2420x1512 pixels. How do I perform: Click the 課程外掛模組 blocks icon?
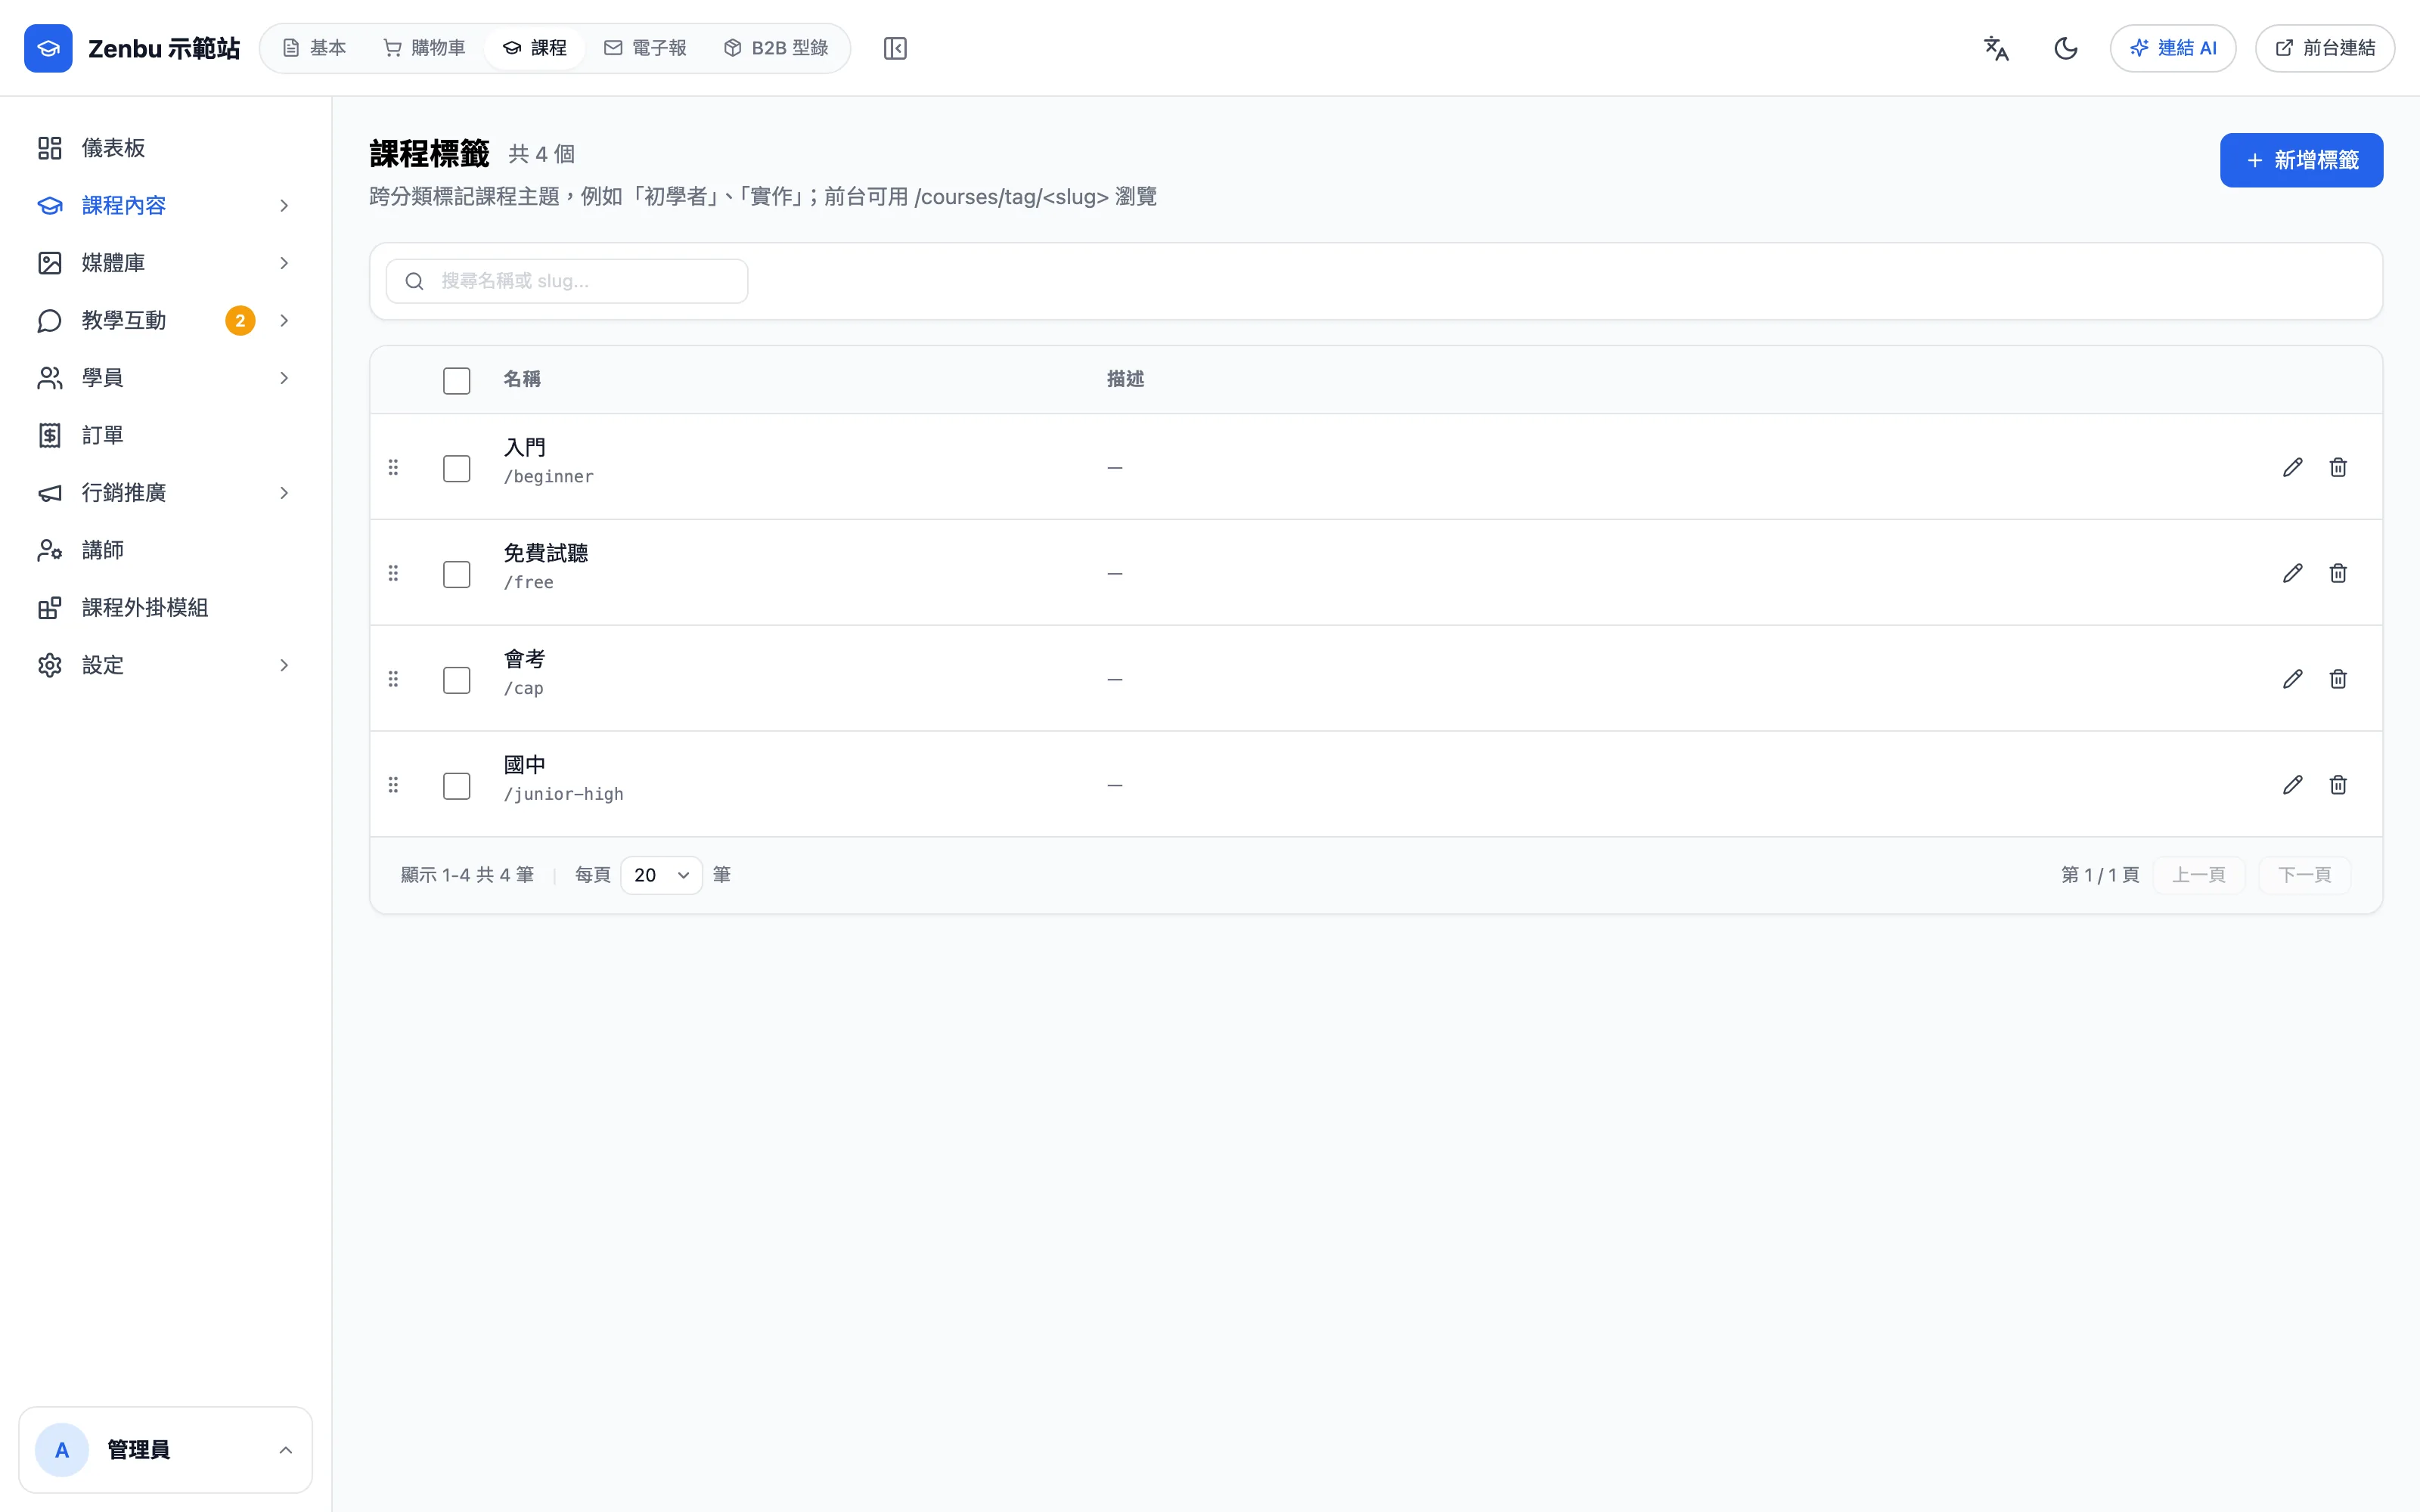[x=50, y=608]
